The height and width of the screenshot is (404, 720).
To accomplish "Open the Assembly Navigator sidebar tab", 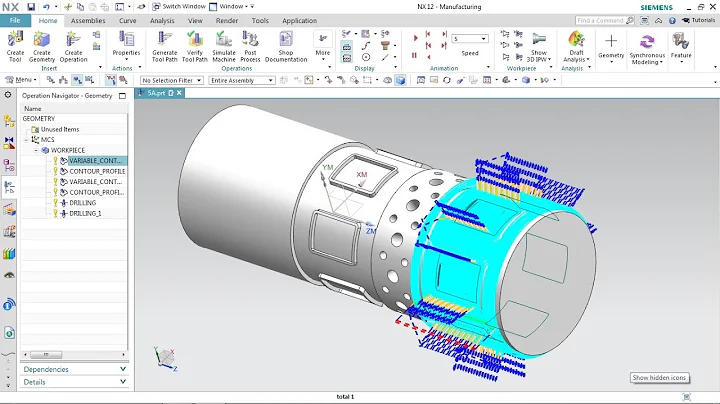I will tap(9, 121).
